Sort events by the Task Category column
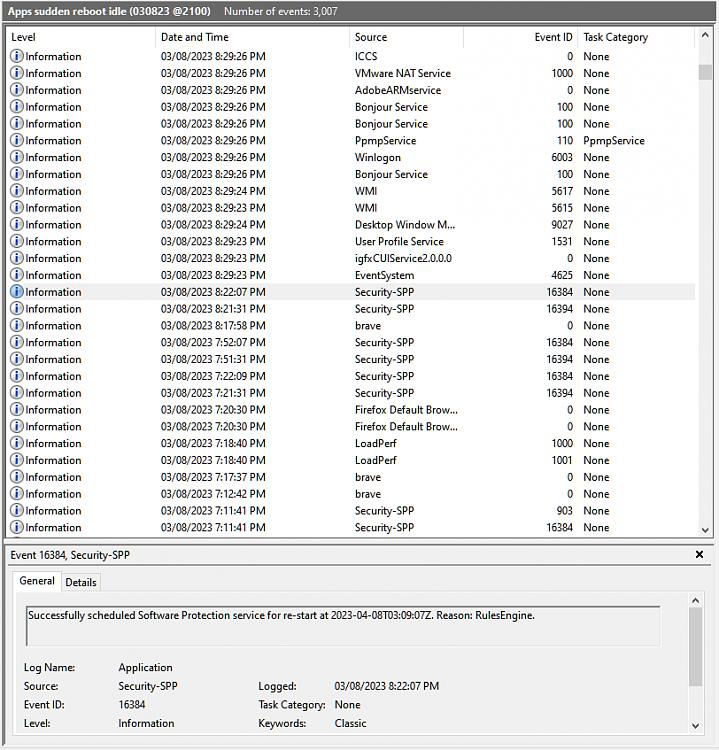This screenshot has height=750, width=719. click(636, 37)
